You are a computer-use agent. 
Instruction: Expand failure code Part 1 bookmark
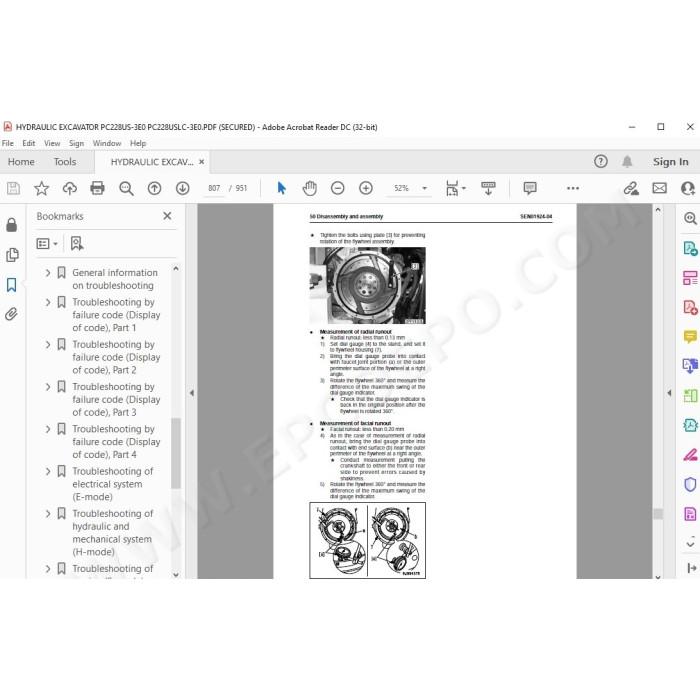[48, 302]
